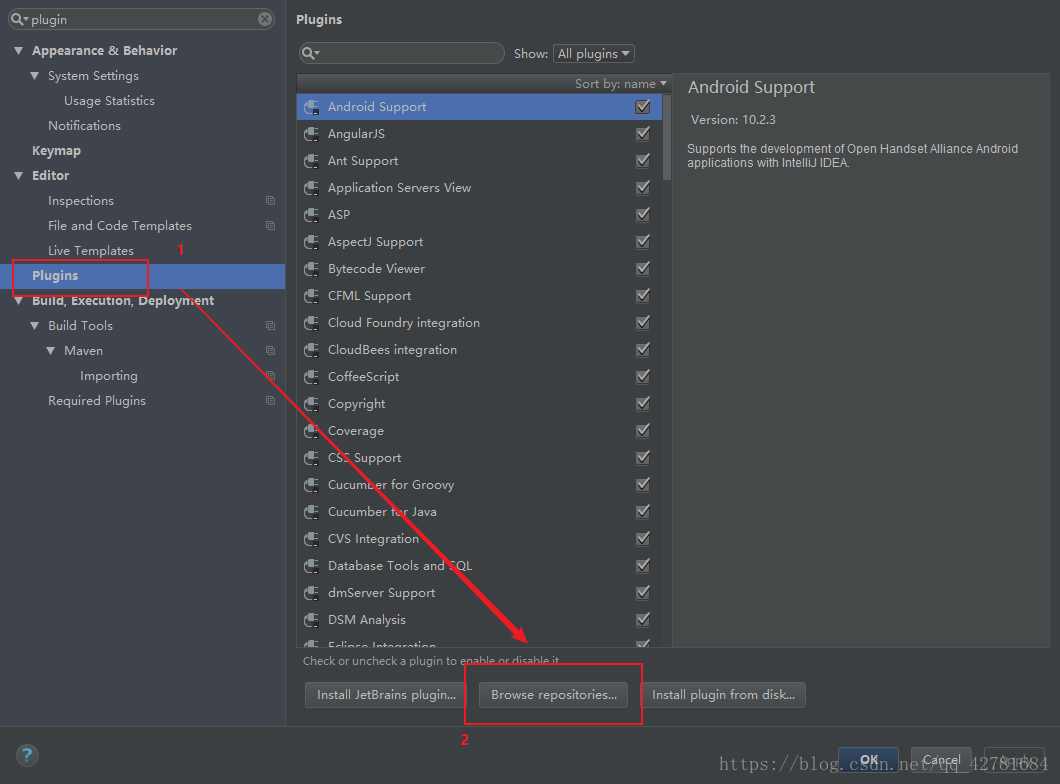Click Browse repositories... button
The image size is (1060, 784).
554,695
